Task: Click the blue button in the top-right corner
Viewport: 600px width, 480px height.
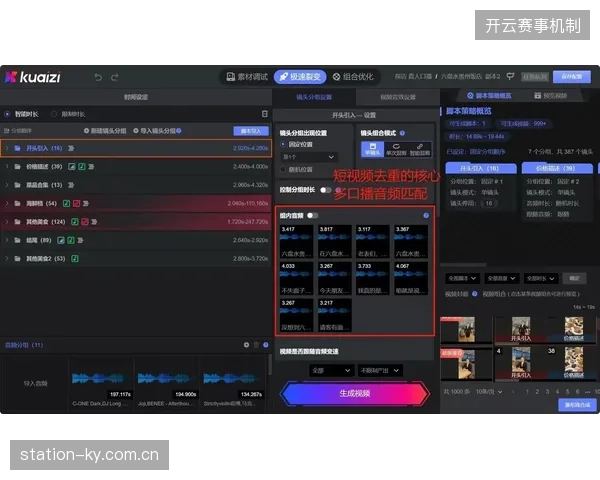Action: tap(572, 77)
